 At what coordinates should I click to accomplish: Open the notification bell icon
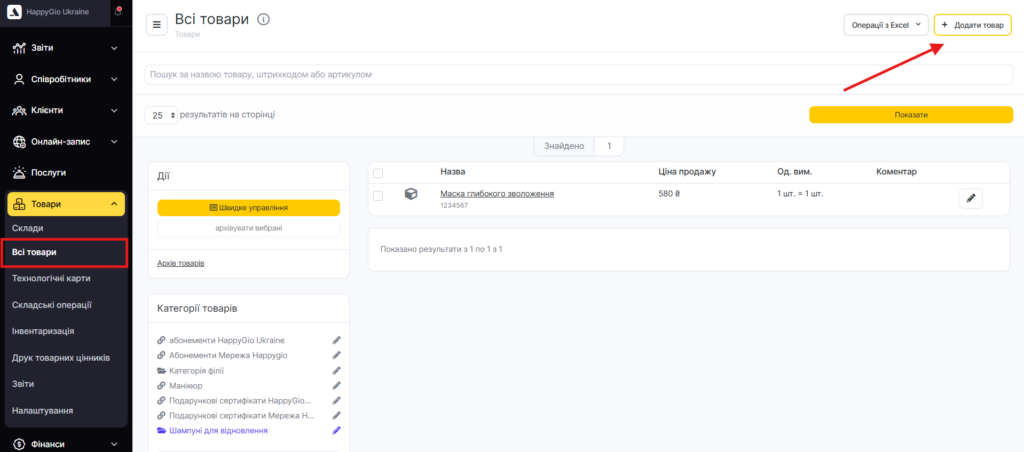(x=117, y=12)
